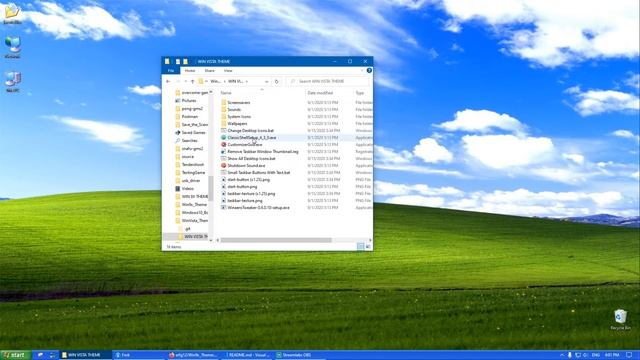Switch to the View ribbon tab
The height and width of the screenshot is (360, 640).
(x=228, y=71)
